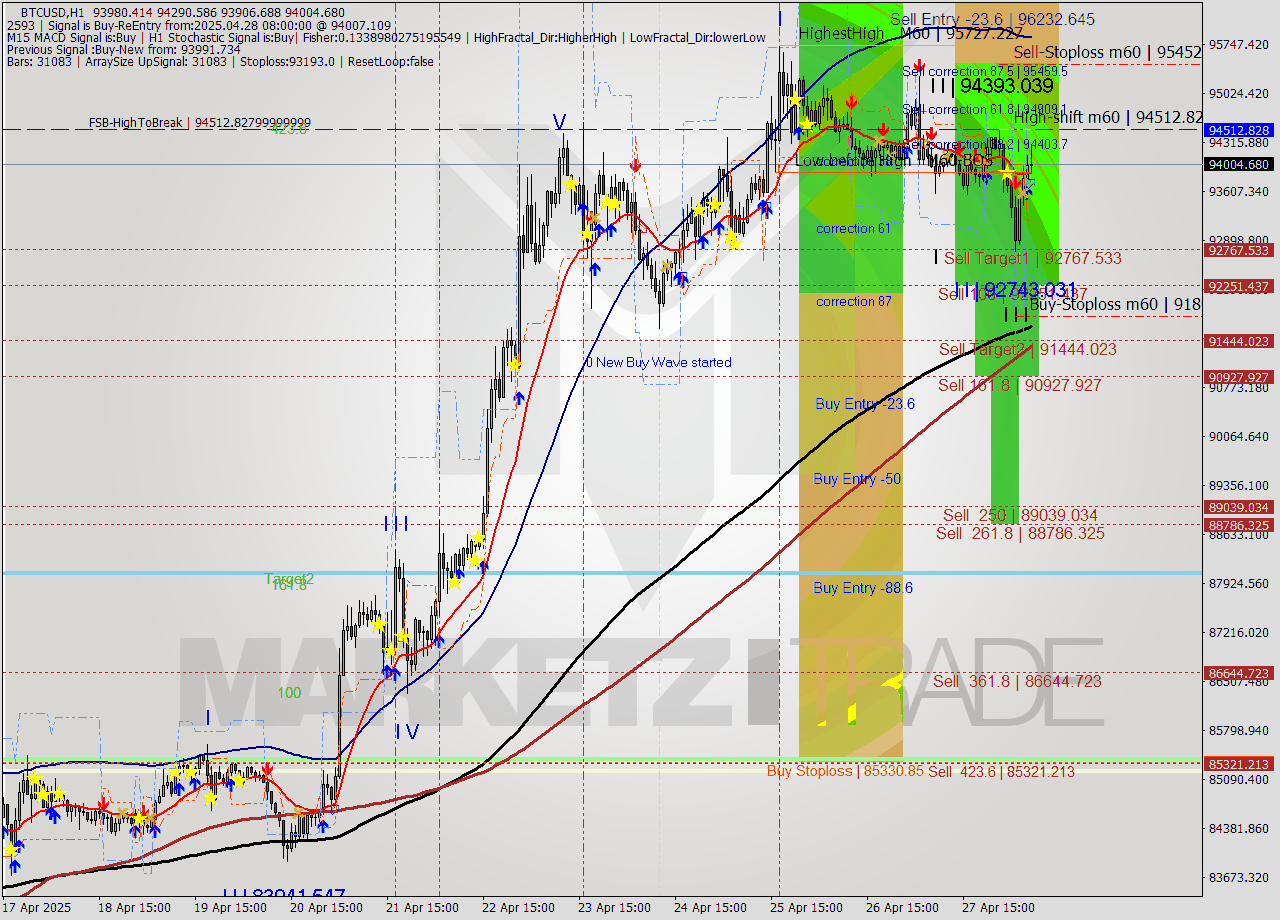Viewport: 1280px width, 920px height.
Task: Click the V wave label above the chart peak
Action: click(559, 122)
